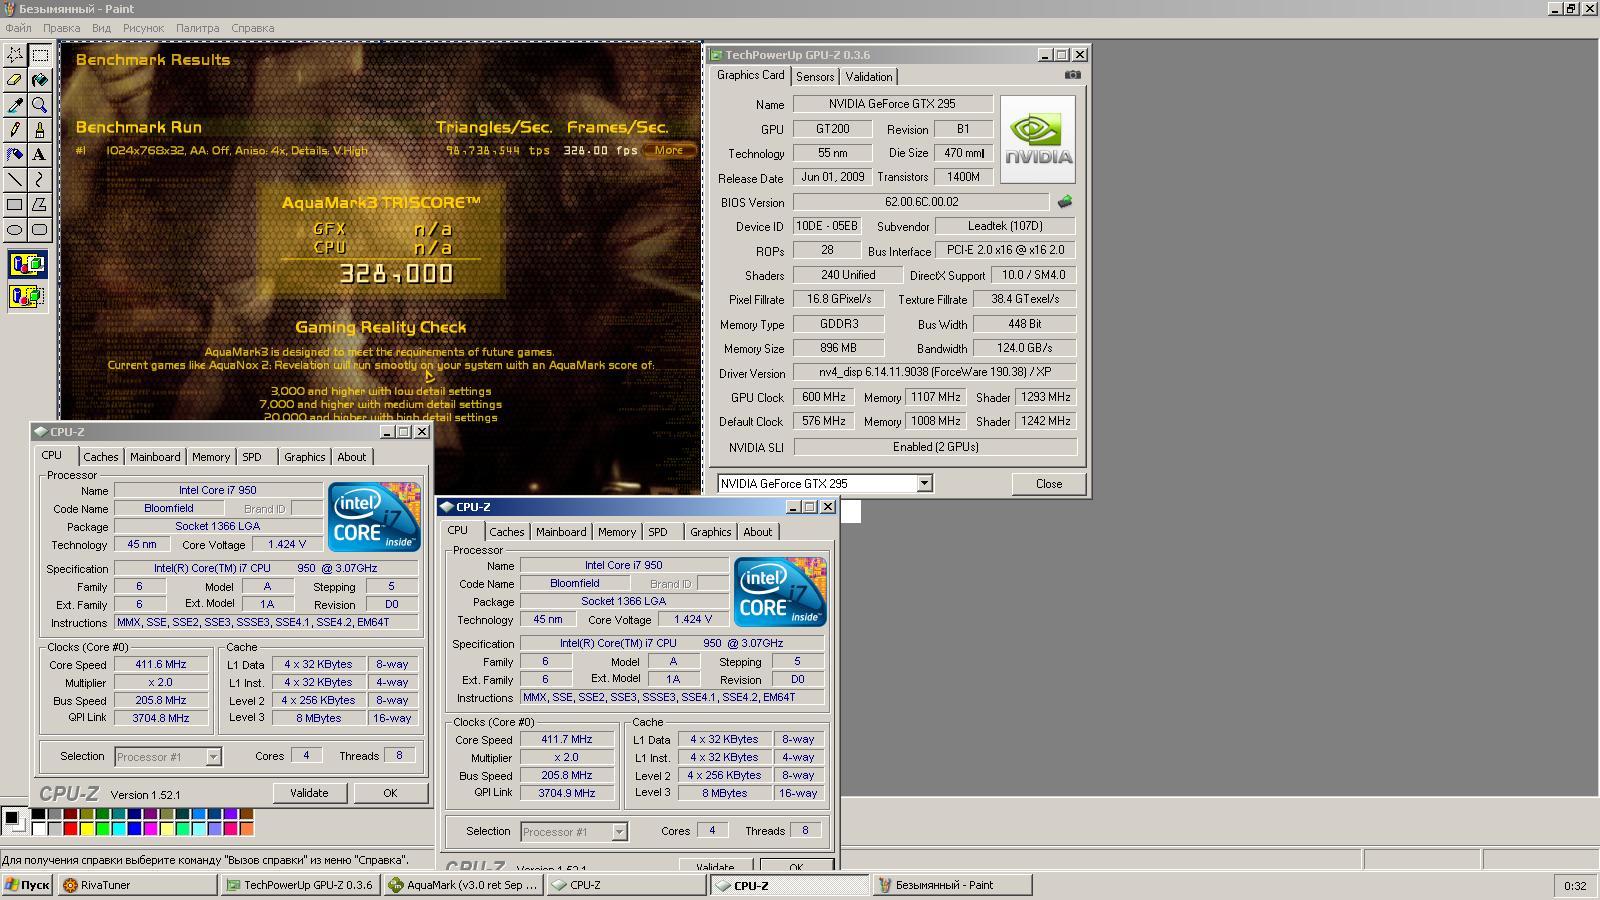Open the Вид menu in Paint
This screenshot has width=1600, height=900.
(101, 28)
